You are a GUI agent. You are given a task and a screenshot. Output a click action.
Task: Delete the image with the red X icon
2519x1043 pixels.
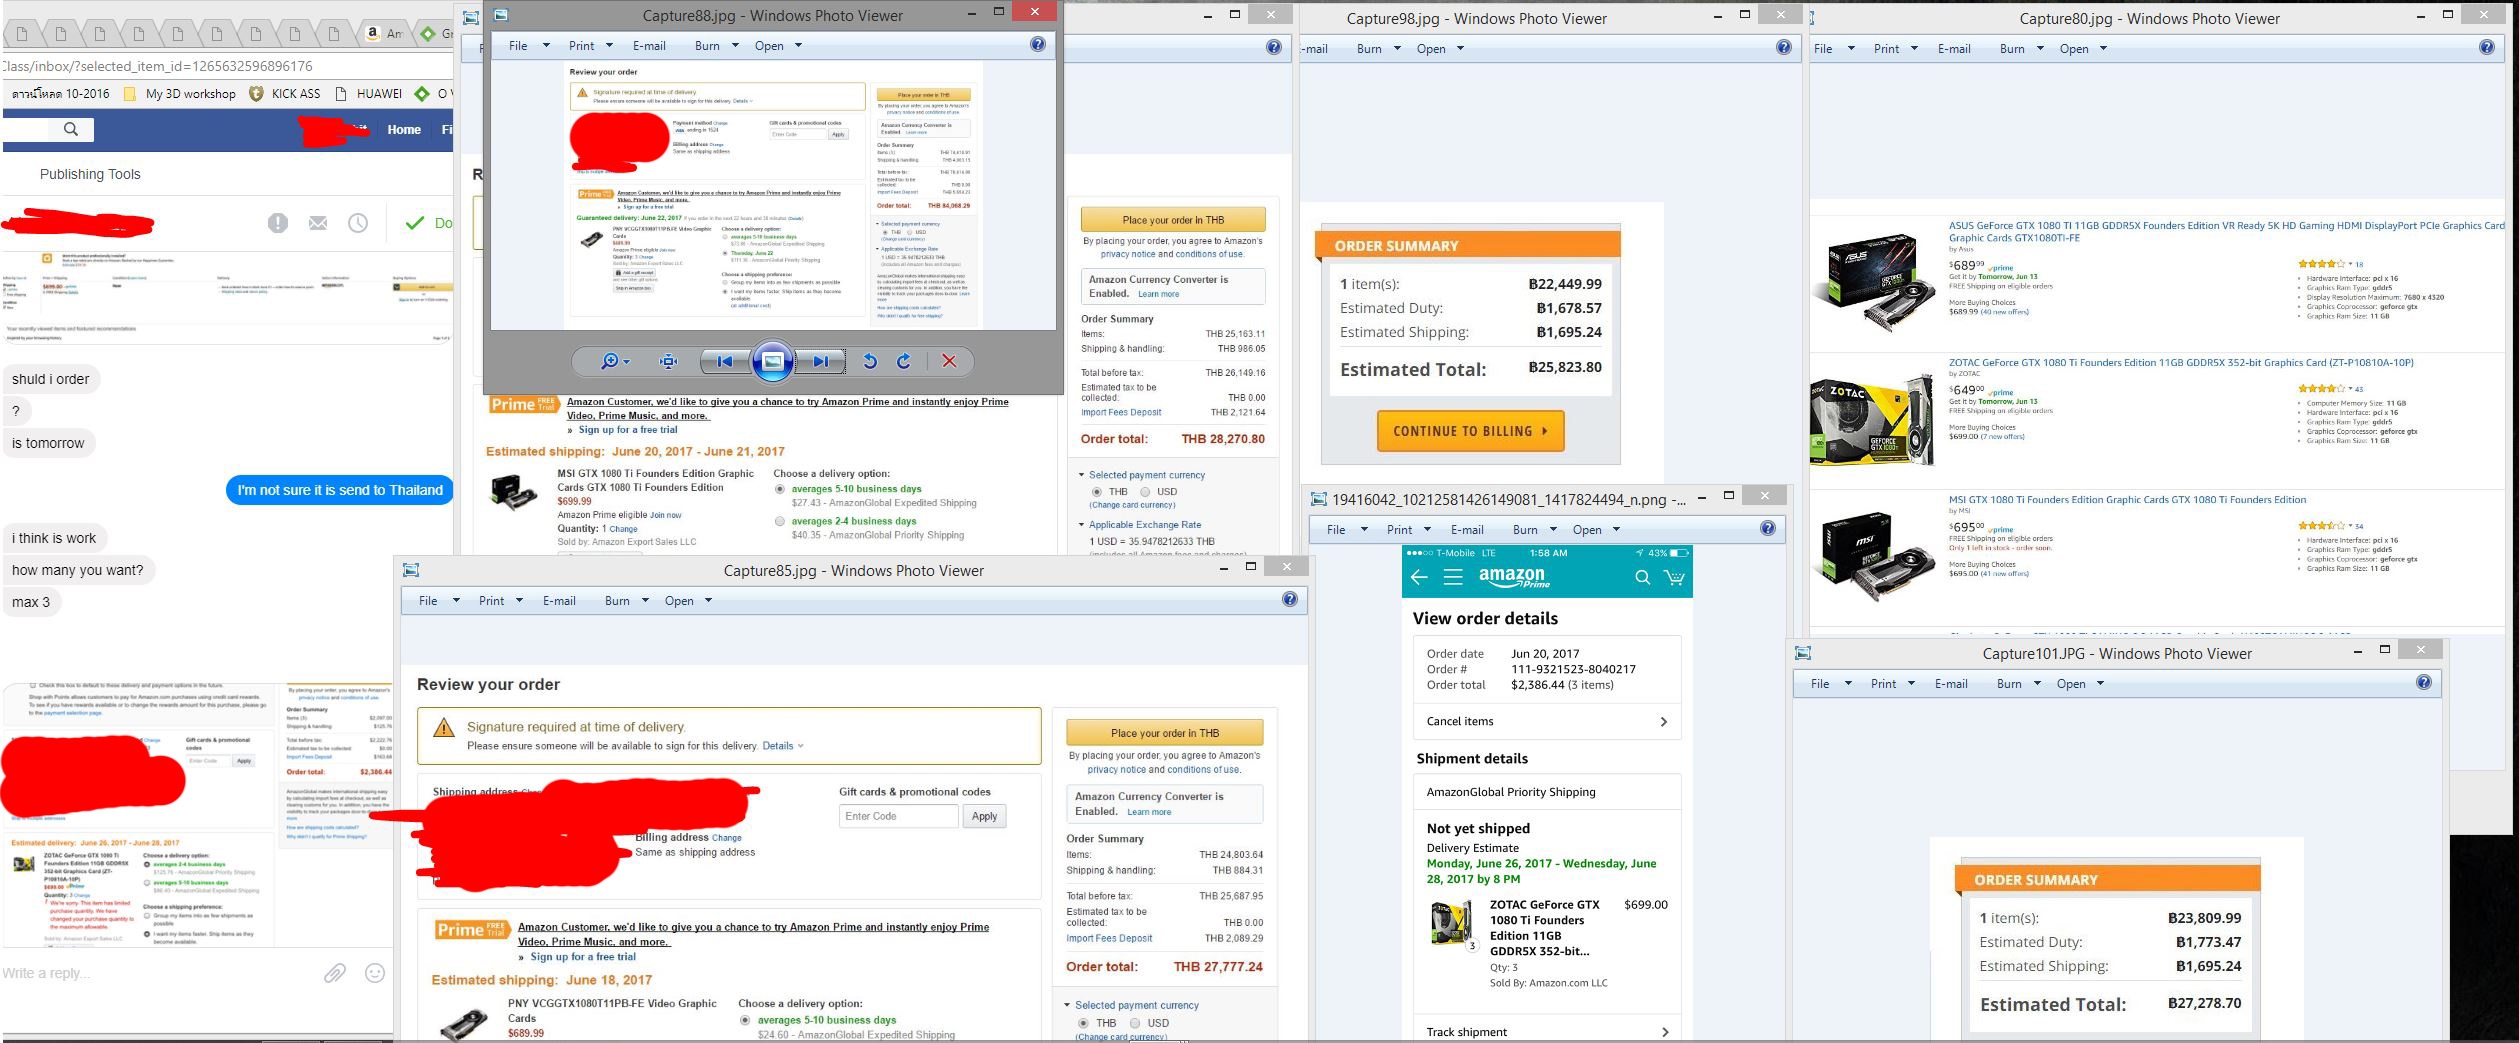coord(949,362)
